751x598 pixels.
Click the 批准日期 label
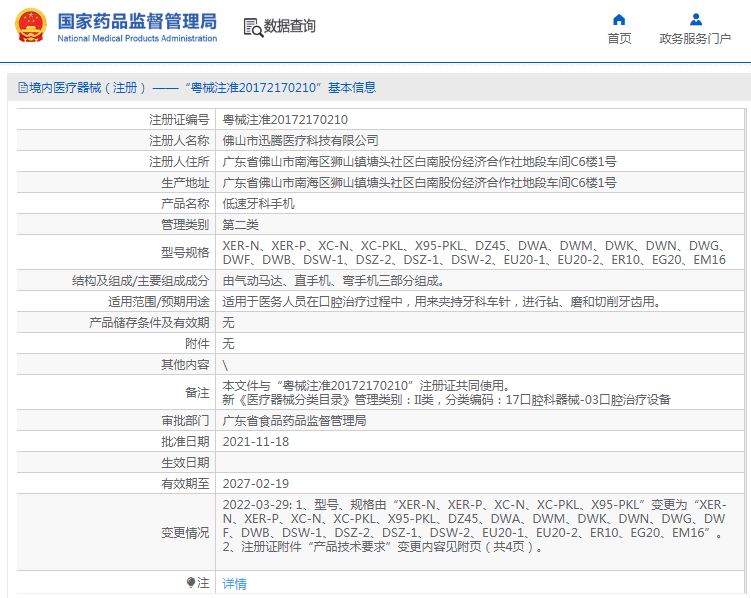185,442
